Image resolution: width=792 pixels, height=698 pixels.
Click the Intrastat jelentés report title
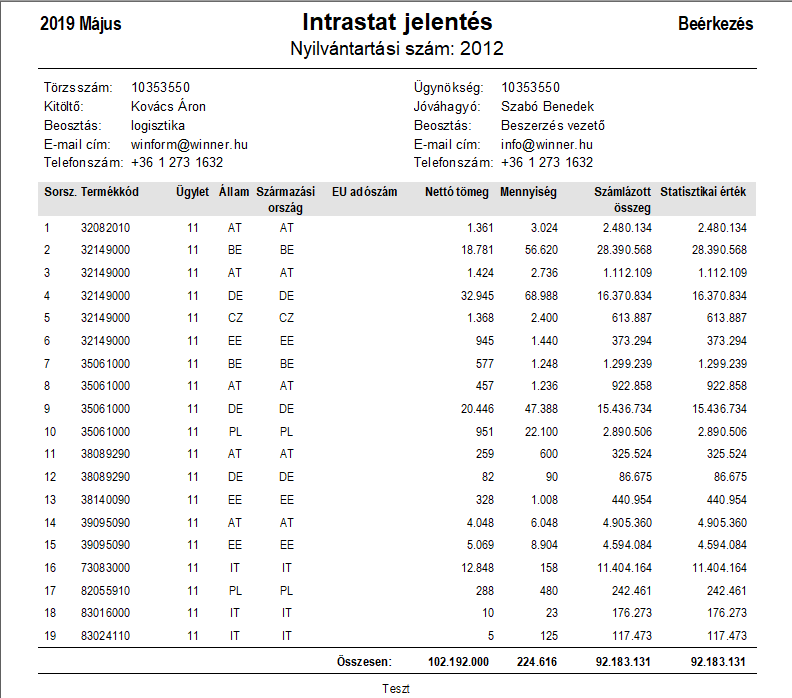[397, 22]
